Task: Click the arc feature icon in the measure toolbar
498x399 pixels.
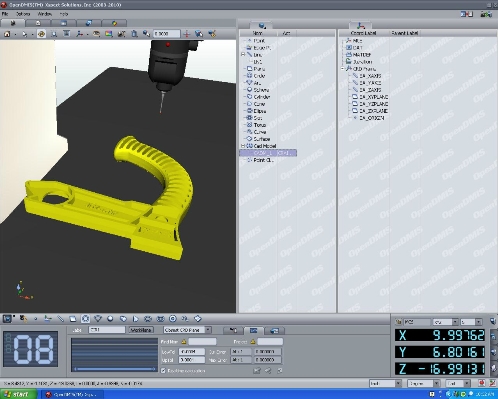Action: 98,319
